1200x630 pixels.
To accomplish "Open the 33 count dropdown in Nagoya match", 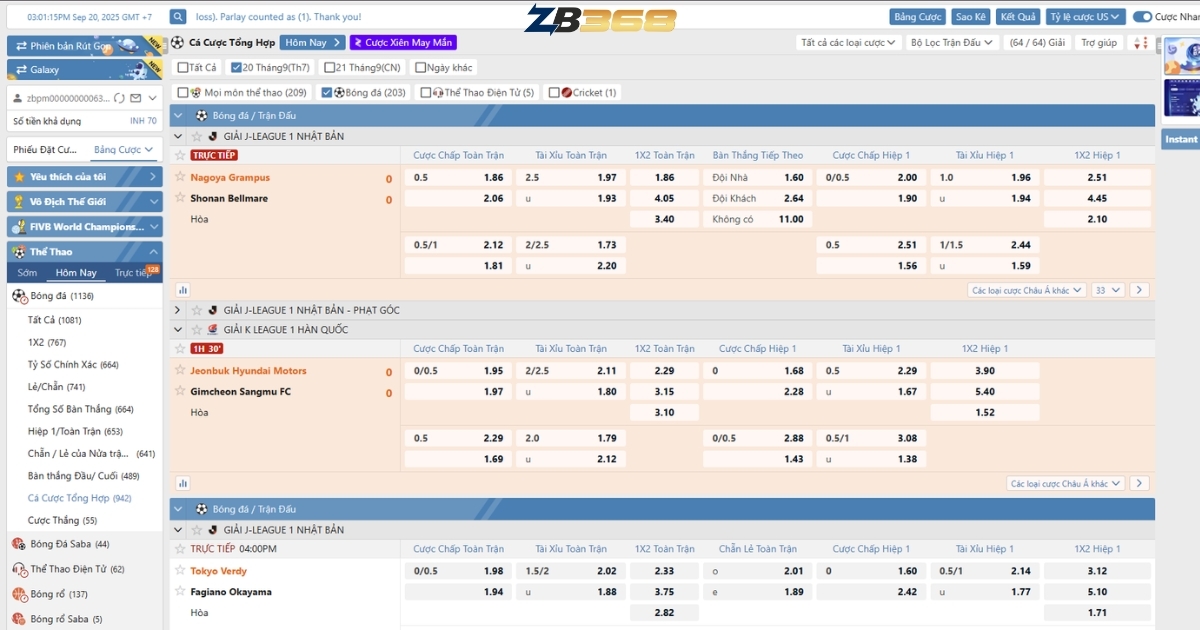I will pos(1108,290).
